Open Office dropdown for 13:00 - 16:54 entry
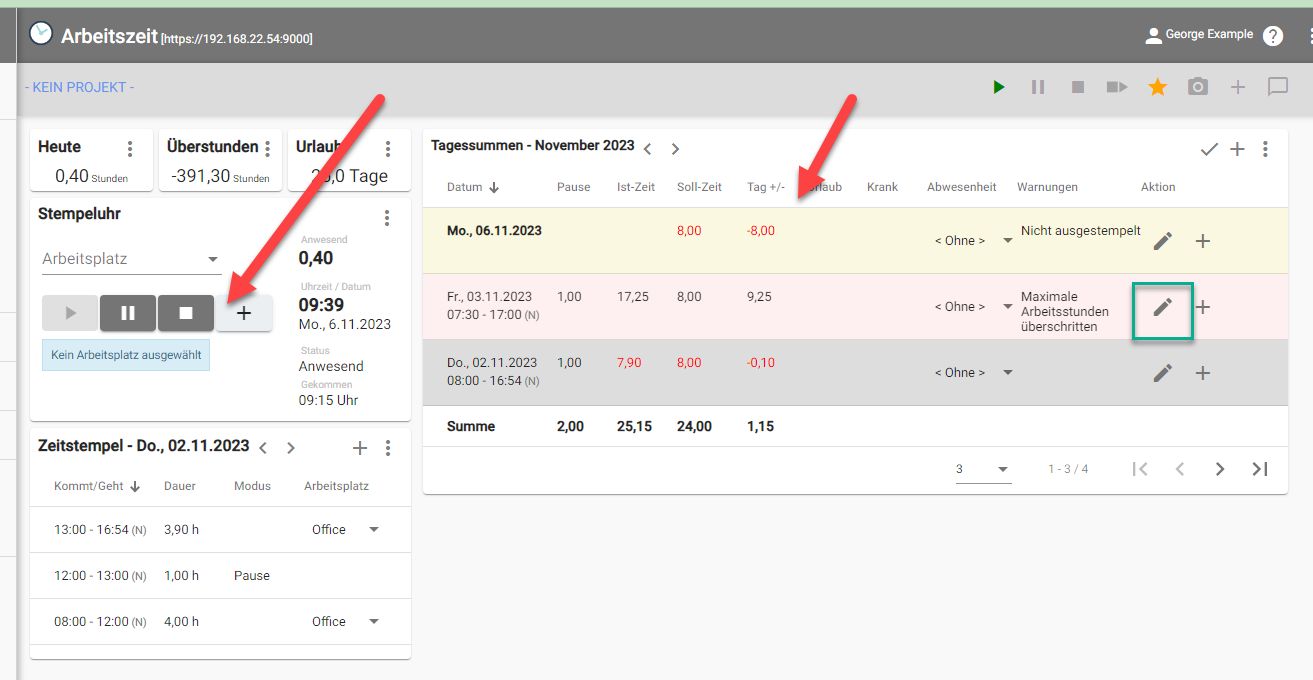The height and width of the screenshot is (680, 1313). [x=345, y=530]
